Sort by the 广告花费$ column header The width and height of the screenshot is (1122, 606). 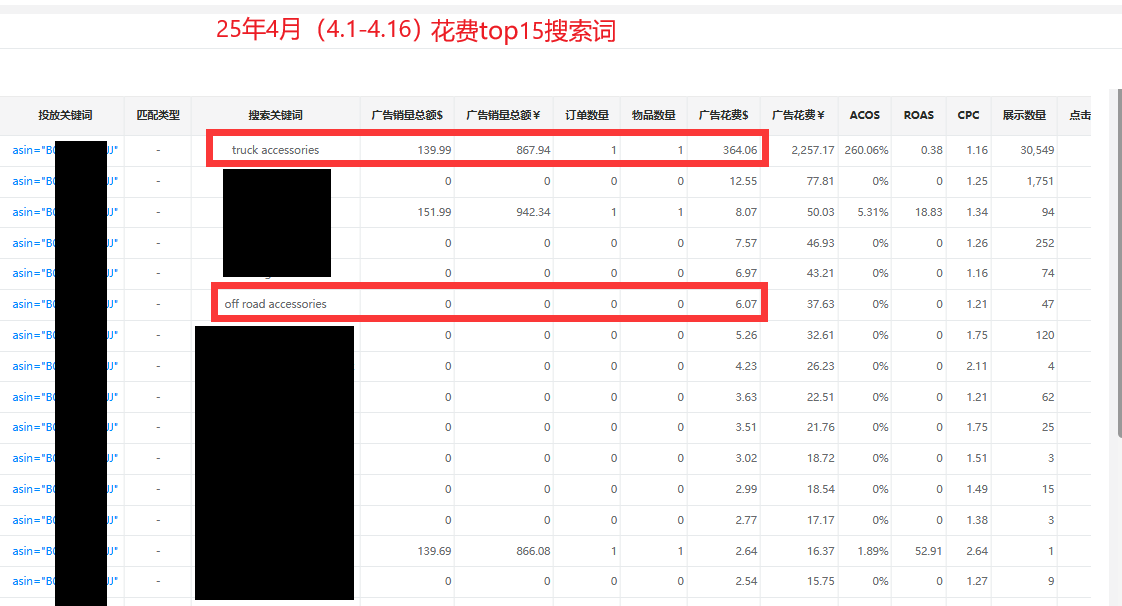(723, 115)
